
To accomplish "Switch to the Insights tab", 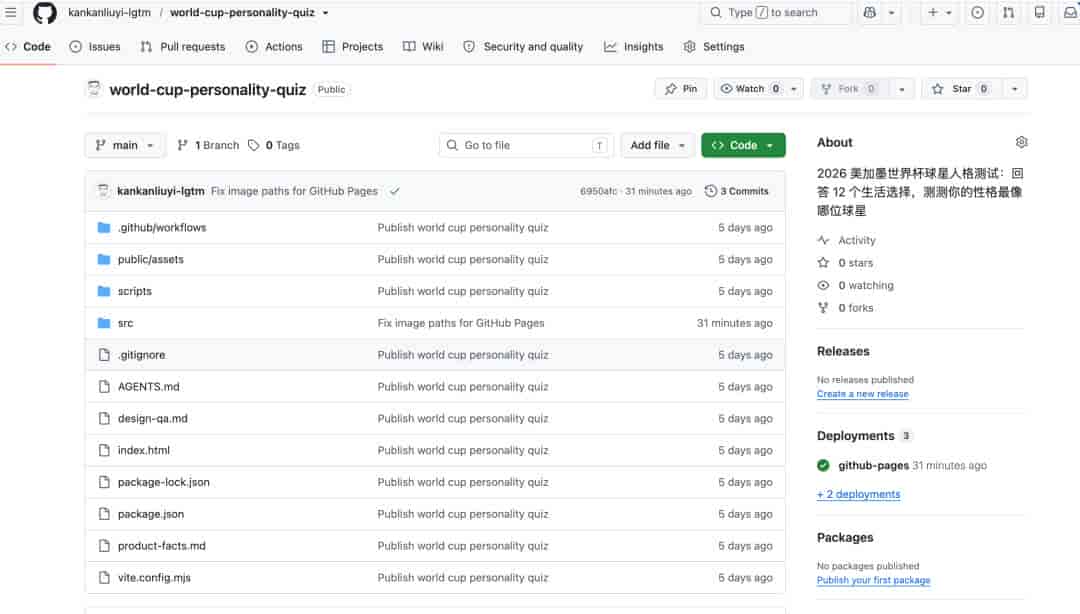I will pyautogui.click(x=634, y=47).
